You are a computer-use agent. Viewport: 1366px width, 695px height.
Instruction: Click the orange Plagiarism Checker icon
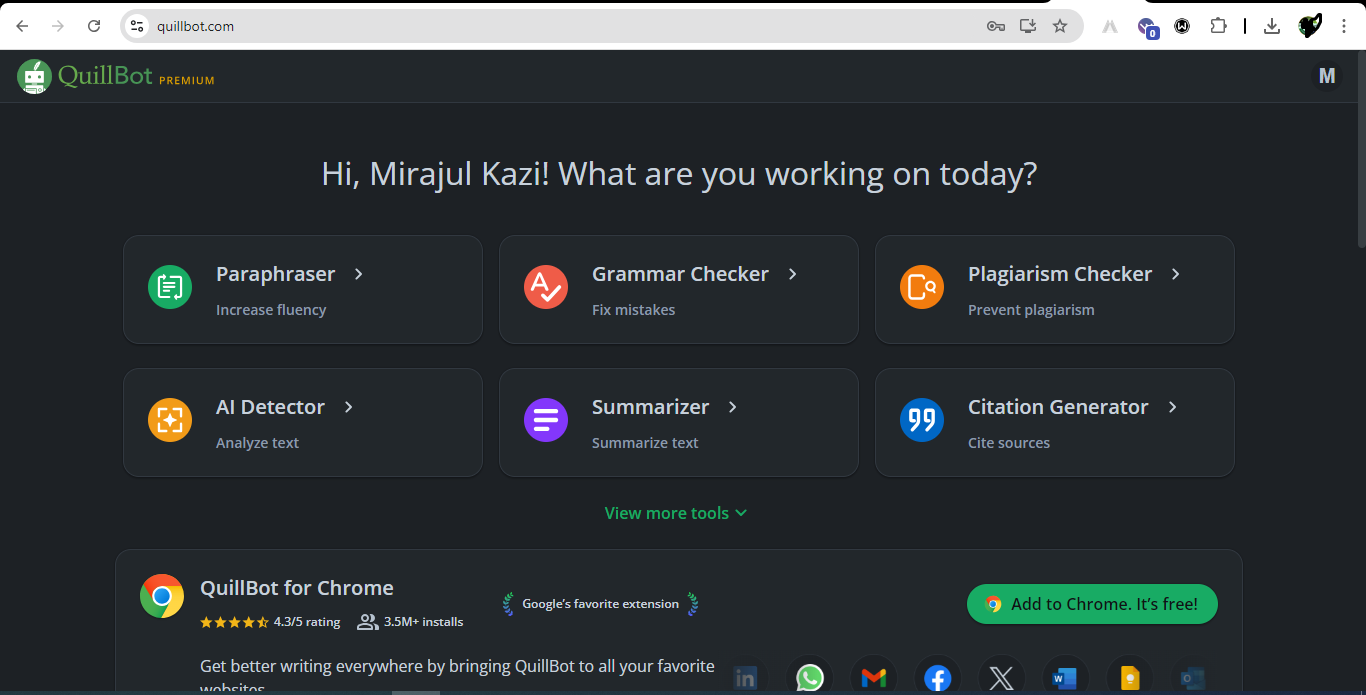pyautogui.click(x=922, y=287)
